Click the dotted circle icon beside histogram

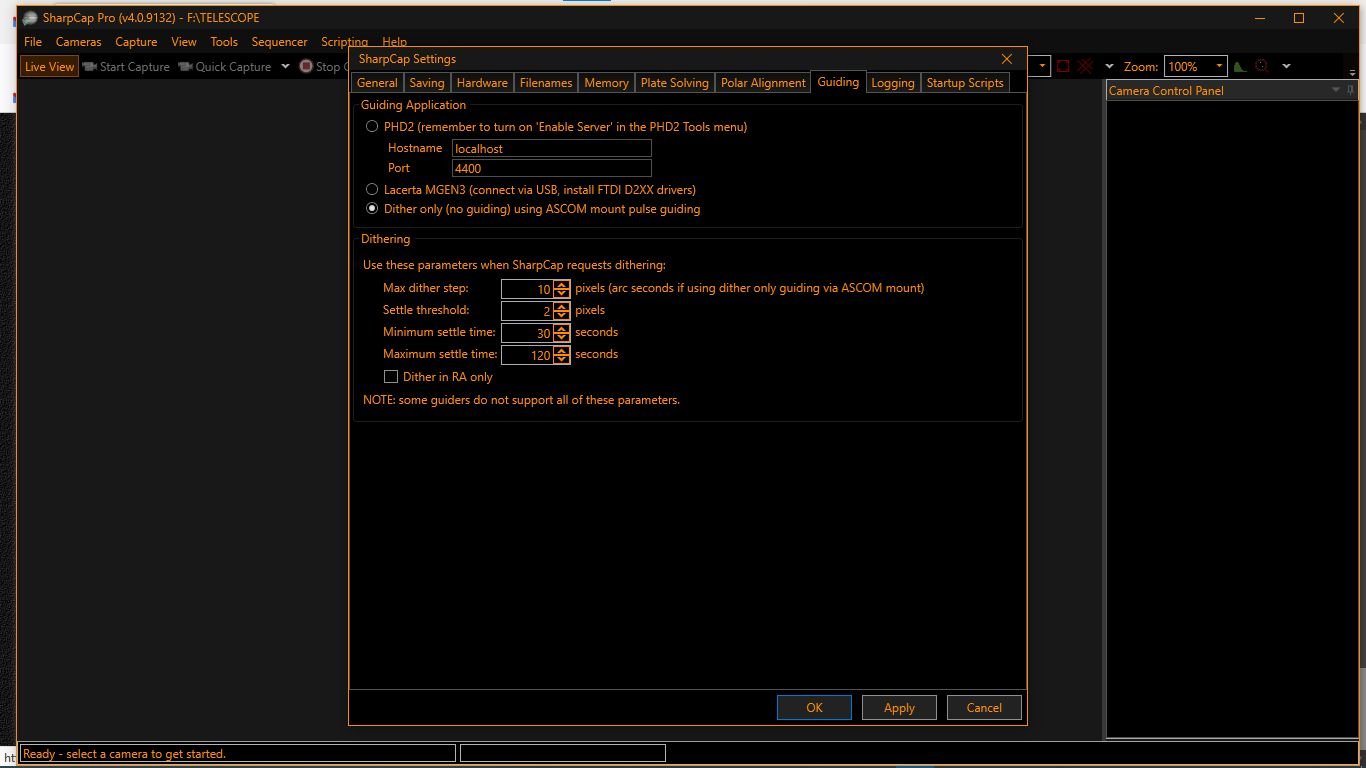pos(1262,67)
